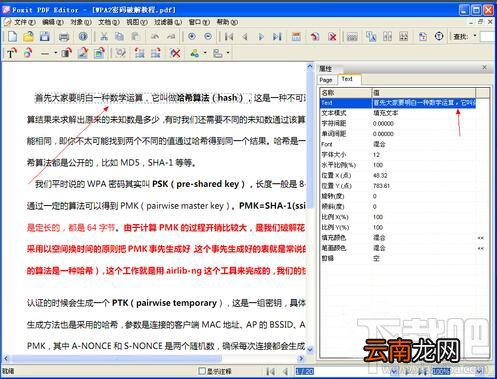Open the colored shapes tool dropdown arrow
This screenshot has height=379, width=497.
tap(205, 53)
